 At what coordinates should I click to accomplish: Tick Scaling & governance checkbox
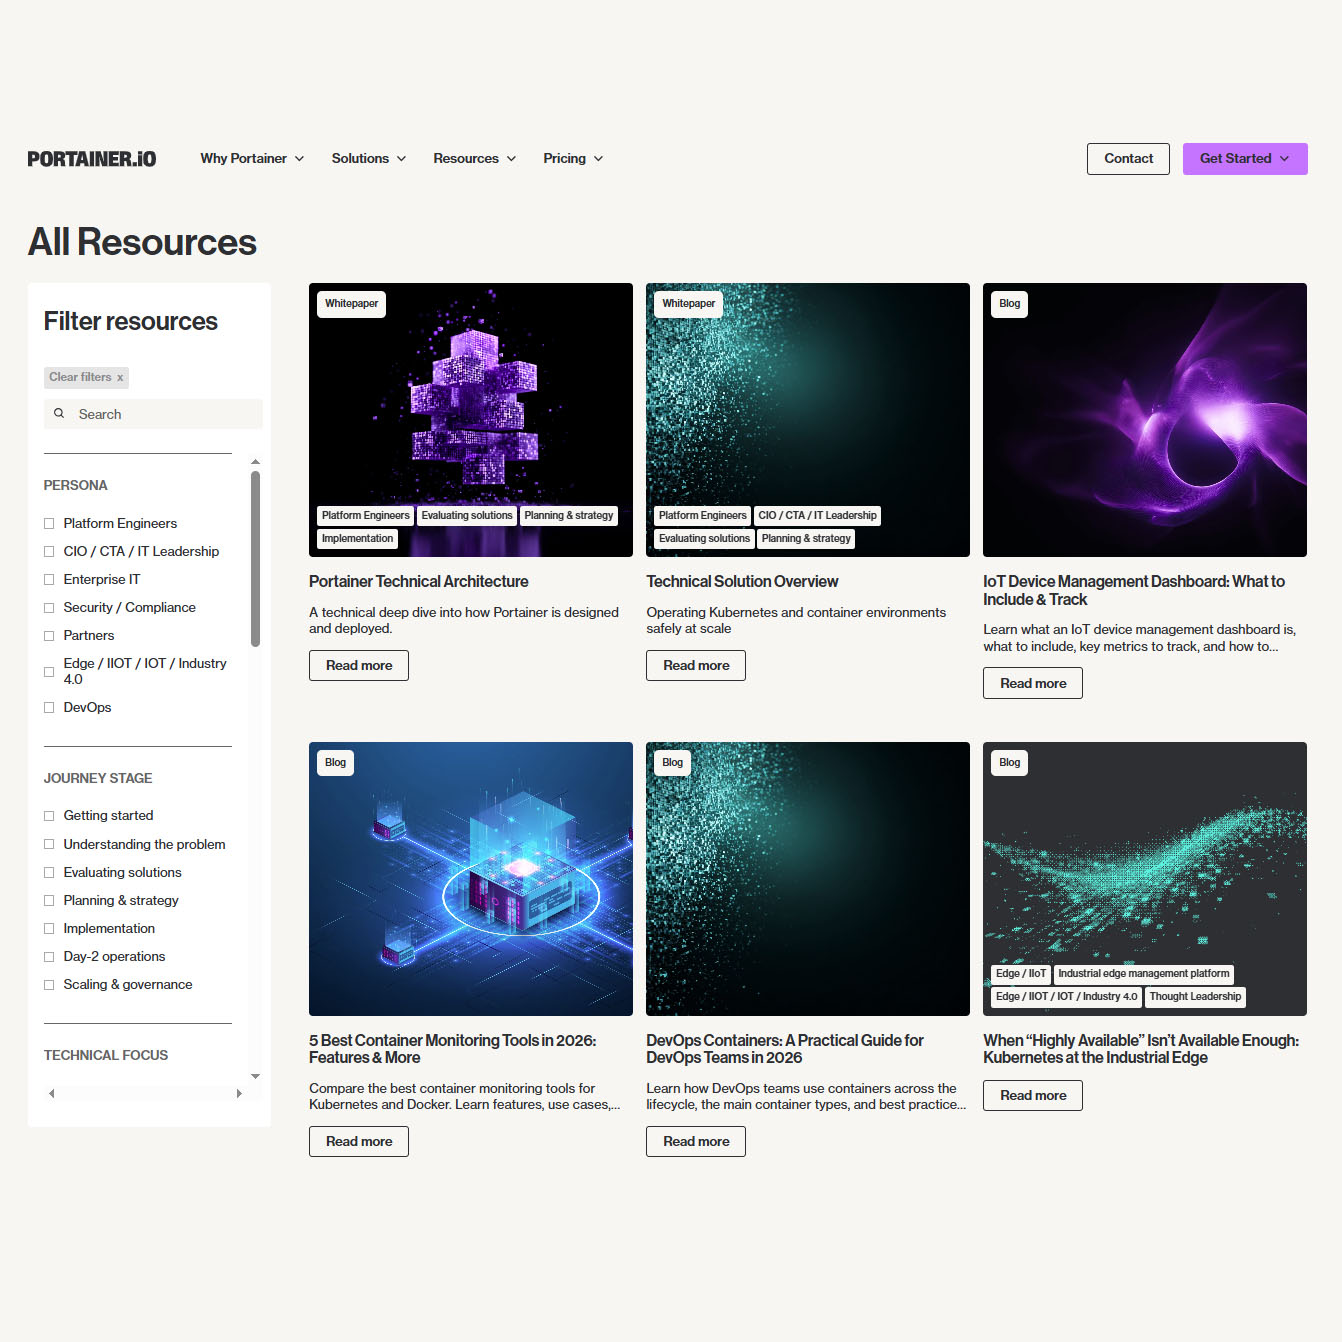(x=49, y=984)
